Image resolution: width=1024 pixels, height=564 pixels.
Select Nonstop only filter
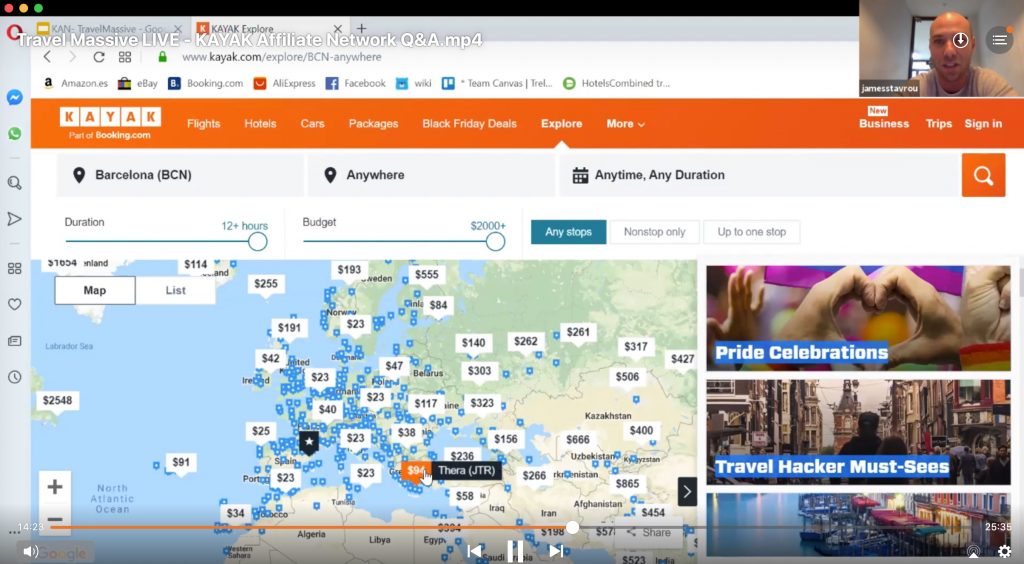coord(654,232)
